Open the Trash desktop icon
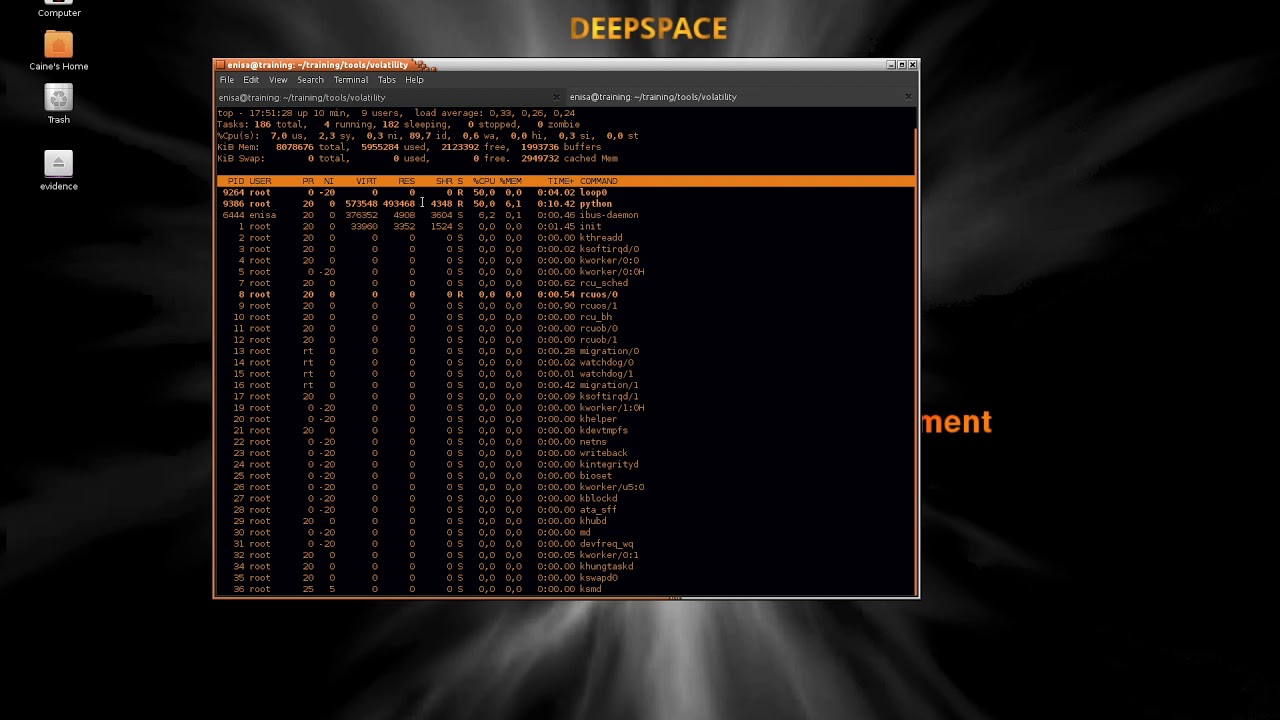 pos(59,105)
